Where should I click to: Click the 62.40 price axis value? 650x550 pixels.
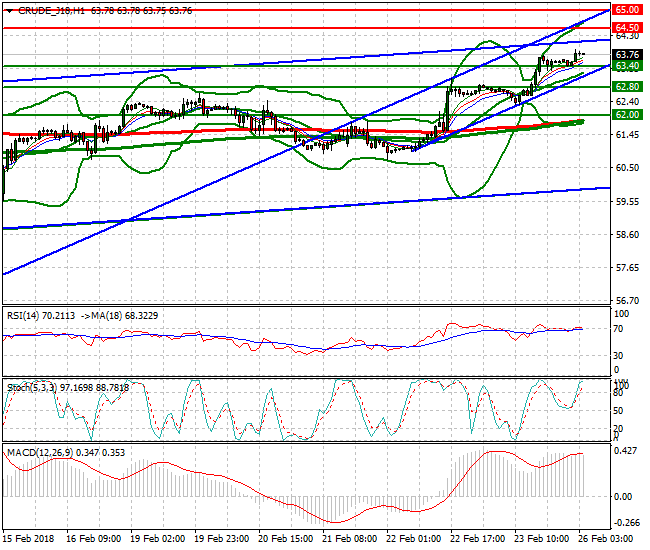pos(627,102)
